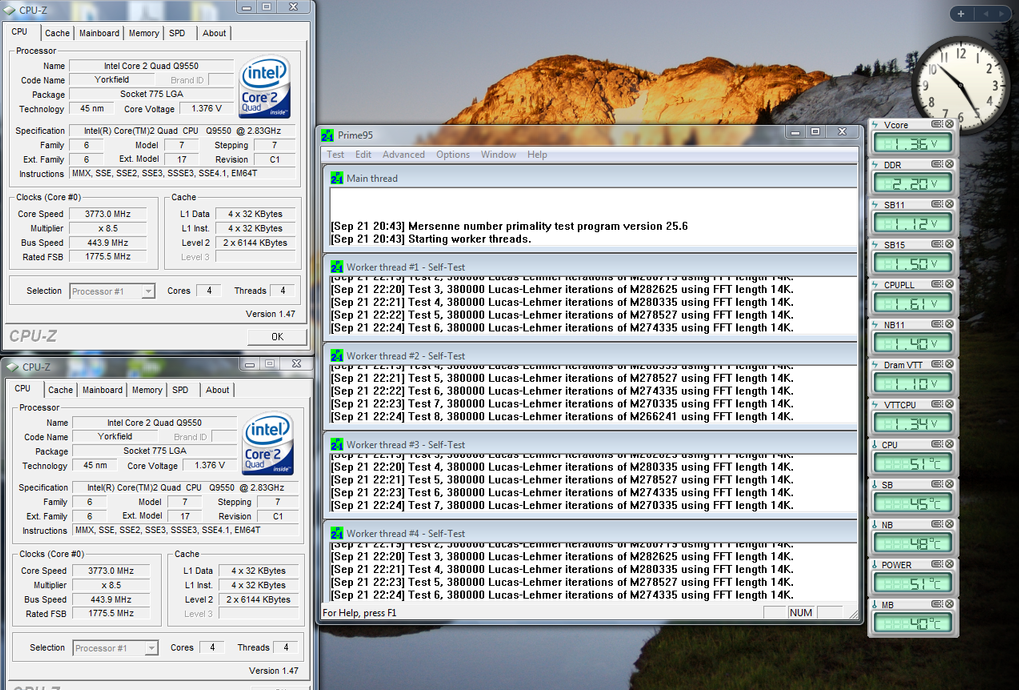Open settings of the VTTCPU gadget
1019x690 pixels.
937,404
